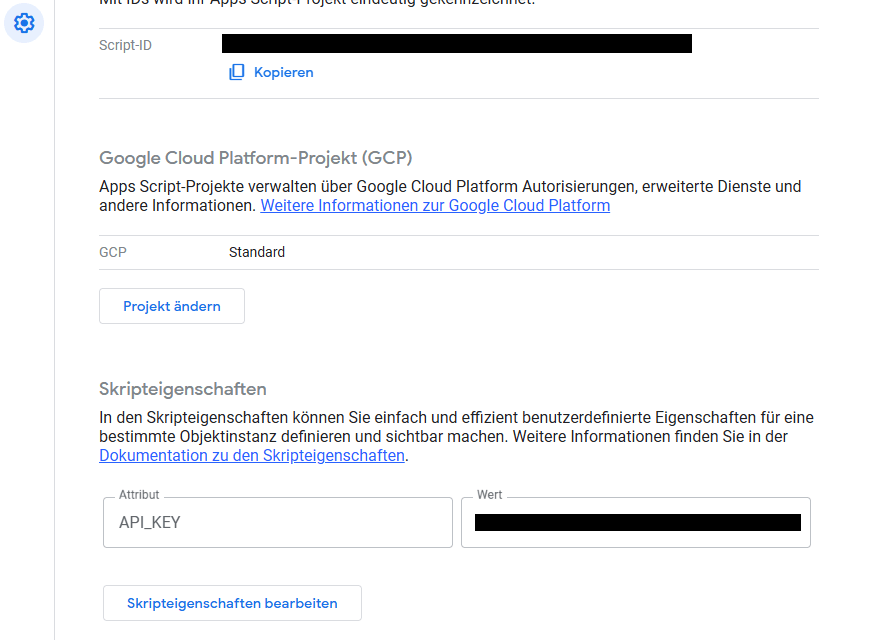Viewport: 882px width, 640px height.
Task: Open the Dokumentation zu den Skripteigenschaften link
Action: pyautogui.click(x=250, y=455)
